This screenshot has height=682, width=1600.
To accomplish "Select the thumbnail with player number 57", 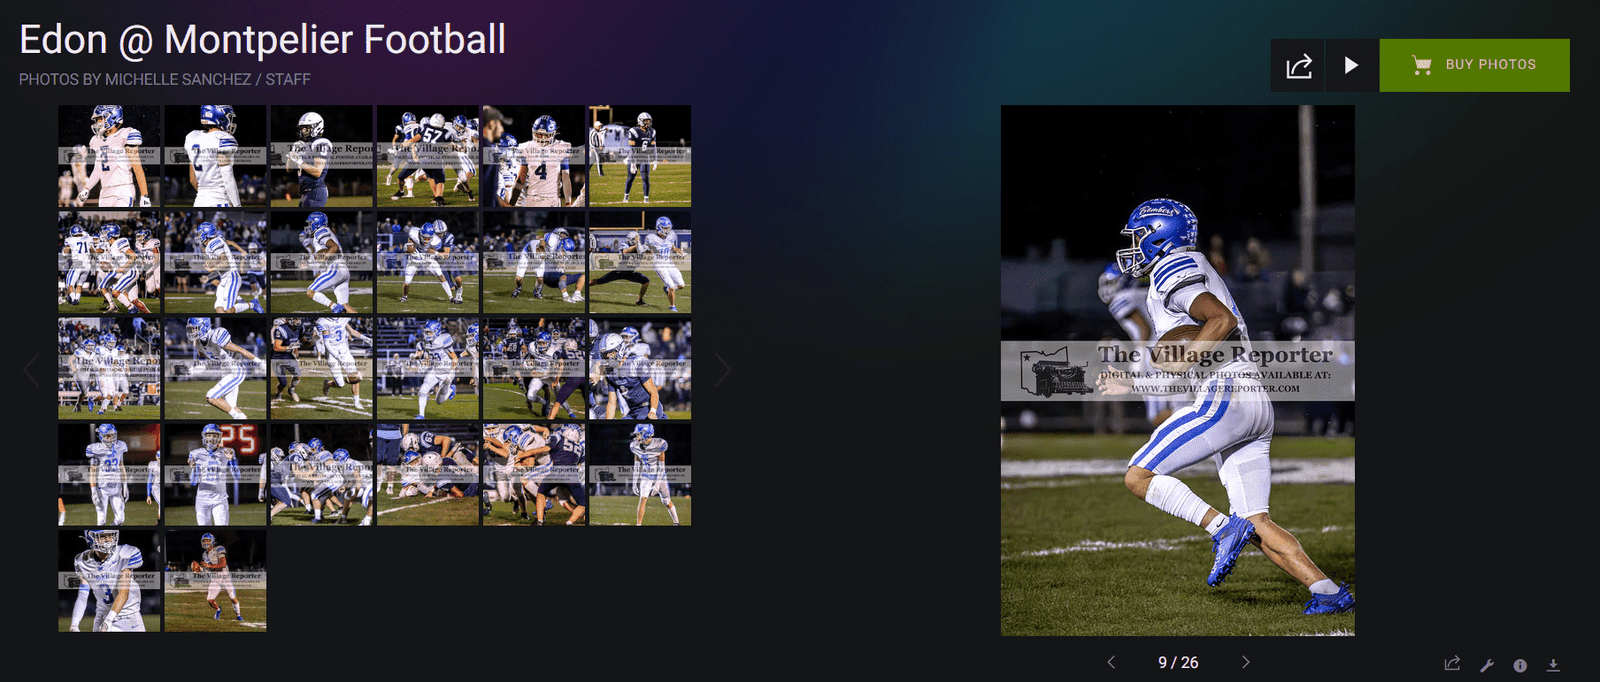I will click(427, 156).
